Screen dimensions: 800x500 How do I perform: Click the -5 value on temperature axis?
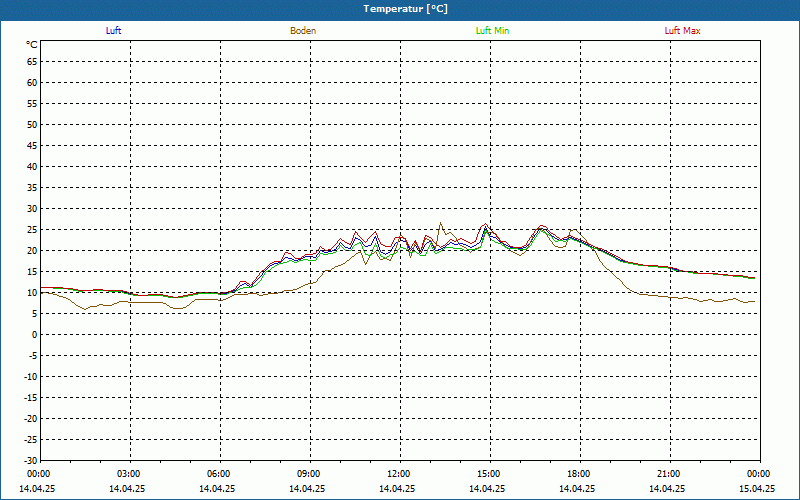pos(32,356)
